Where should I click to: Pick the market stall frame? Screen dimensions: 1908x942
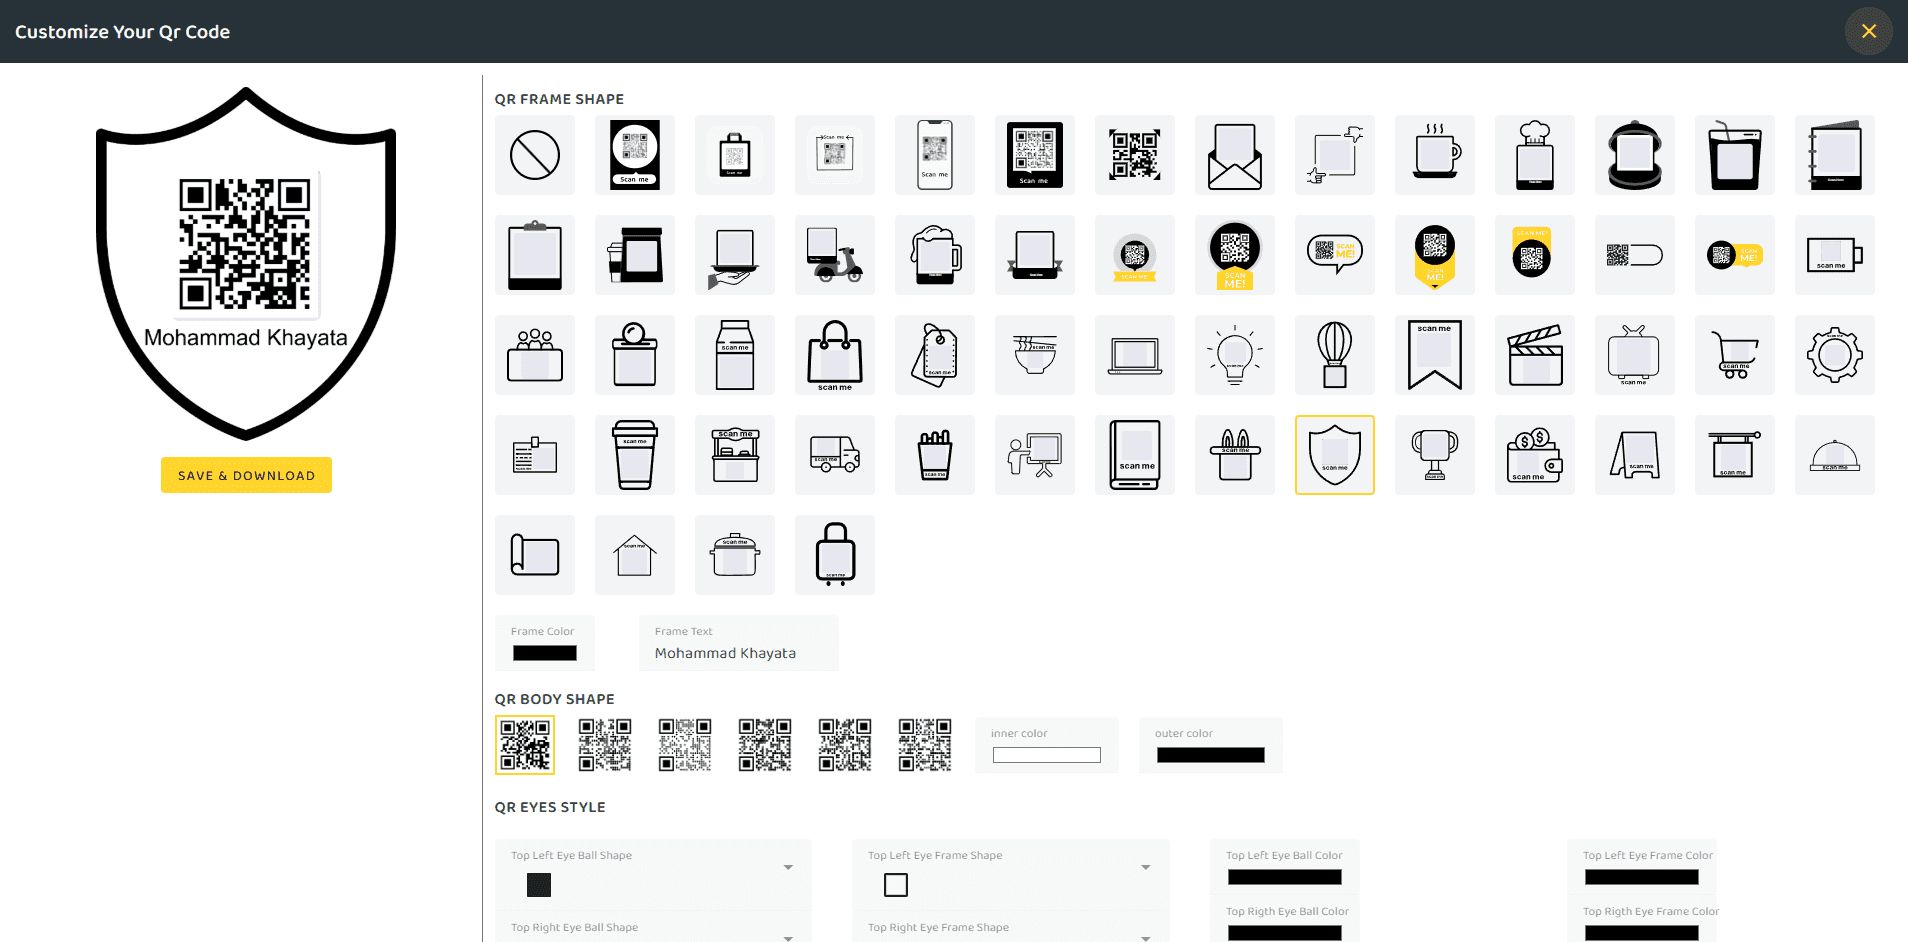click(735, 455)
